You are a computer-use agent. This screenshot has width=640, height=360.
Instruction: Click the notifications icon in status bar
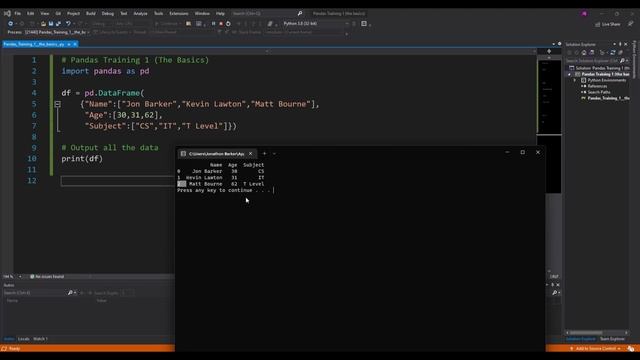(x=631, y=349)
